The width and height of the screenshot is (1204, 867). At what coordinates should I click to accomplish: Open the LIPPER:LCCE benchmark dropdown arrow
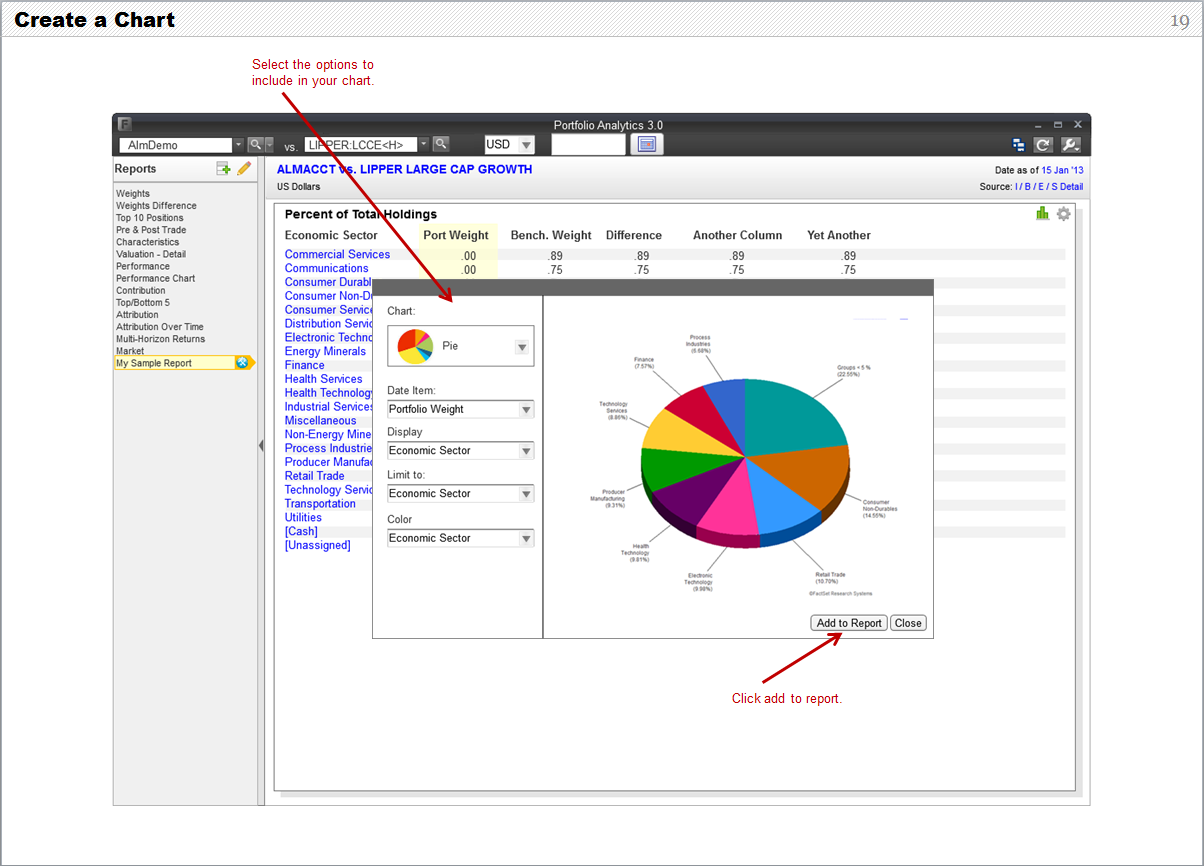point(424,145)
